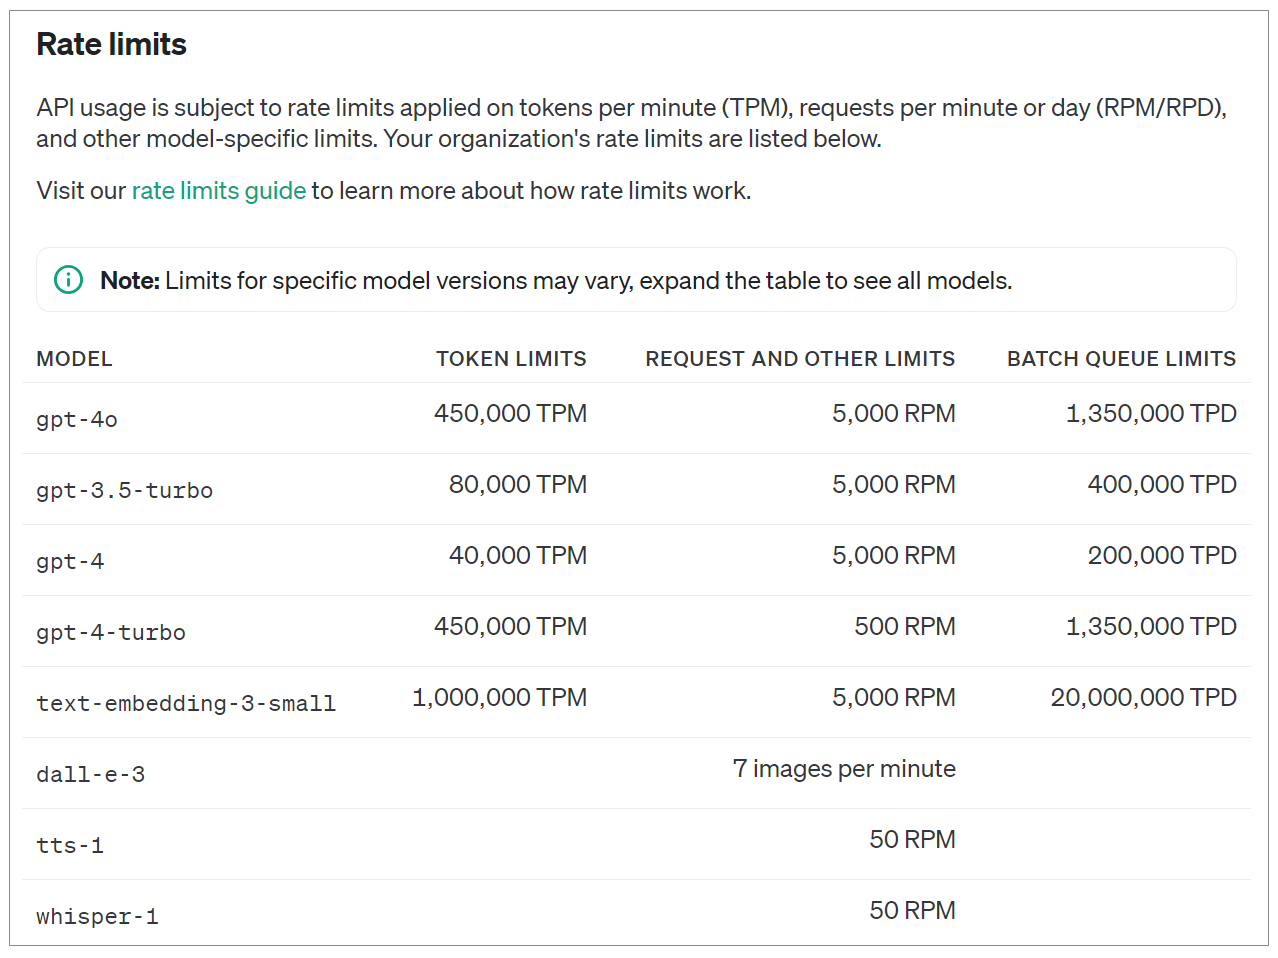The image size is (1278, 958).
Task: Select the tts-1 model name
Action: click(70, 846)
